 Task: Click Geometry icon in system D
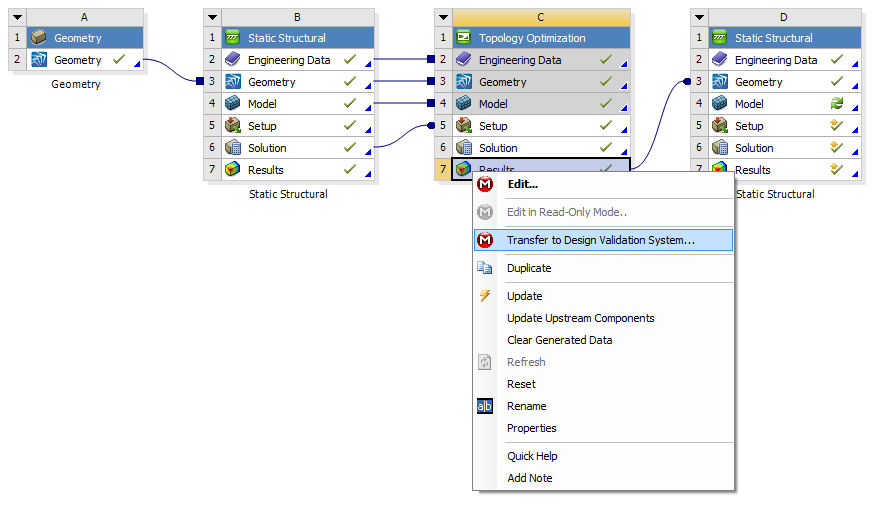pos(720,82)
